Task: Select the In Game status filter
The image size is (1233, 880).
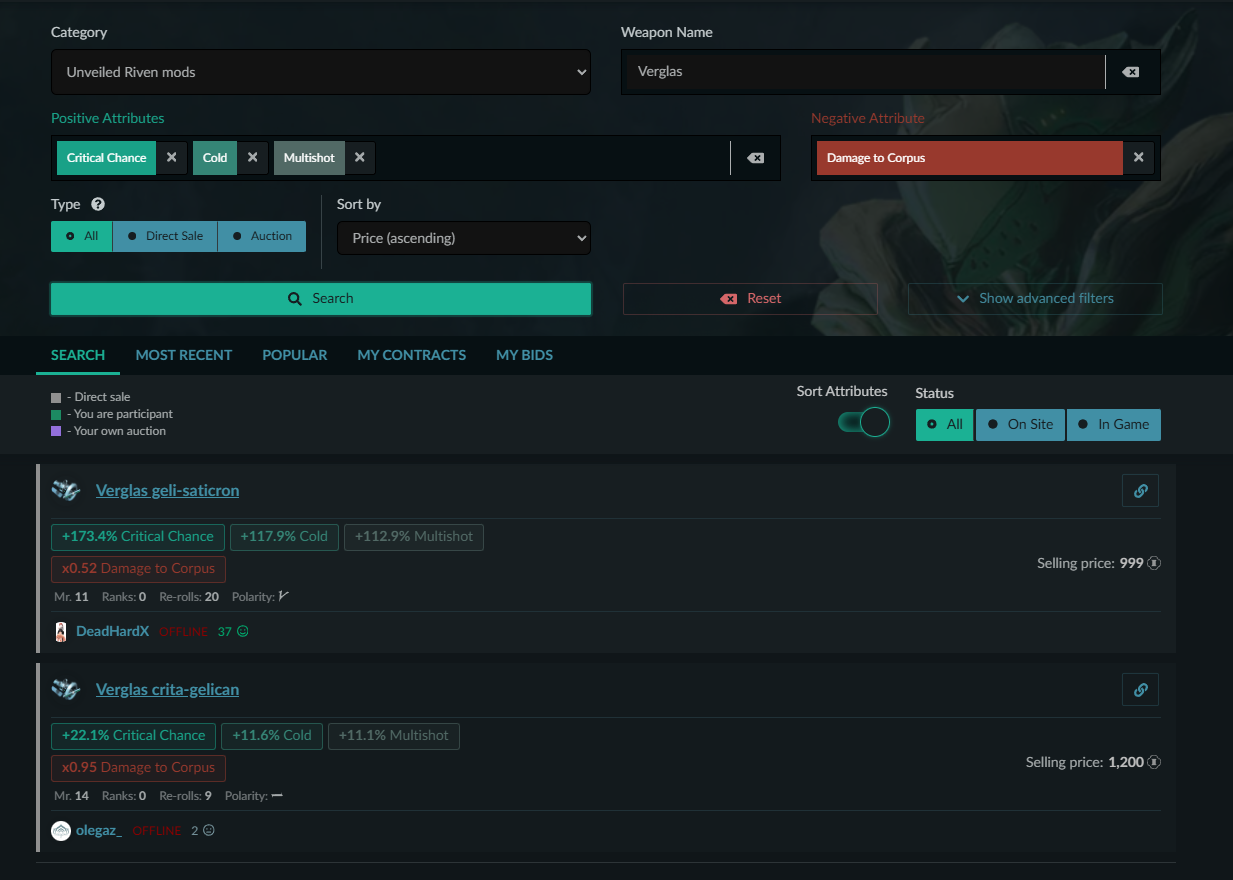Action: pos(1114,424)
